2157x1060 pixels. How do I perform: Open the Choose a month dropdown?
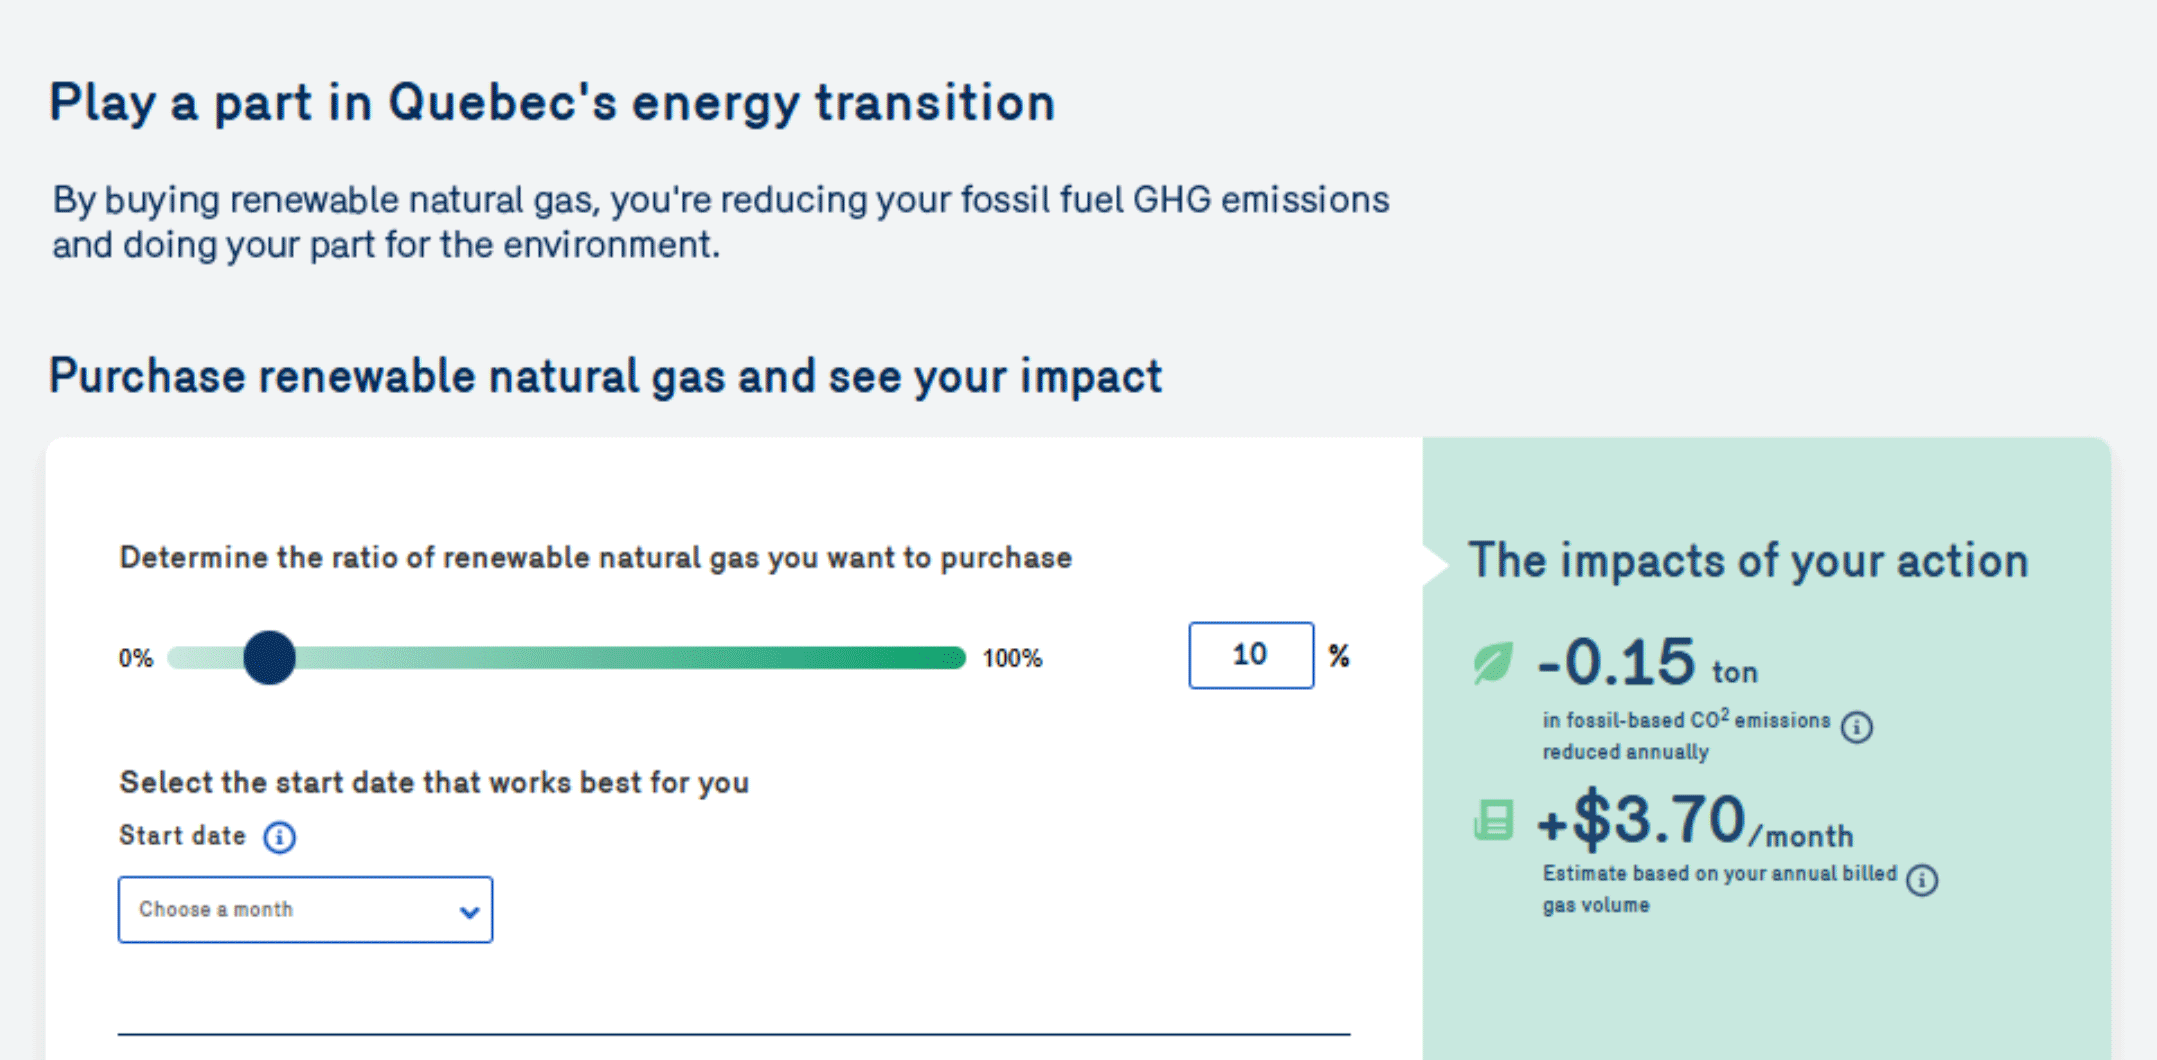pos(305,910)
